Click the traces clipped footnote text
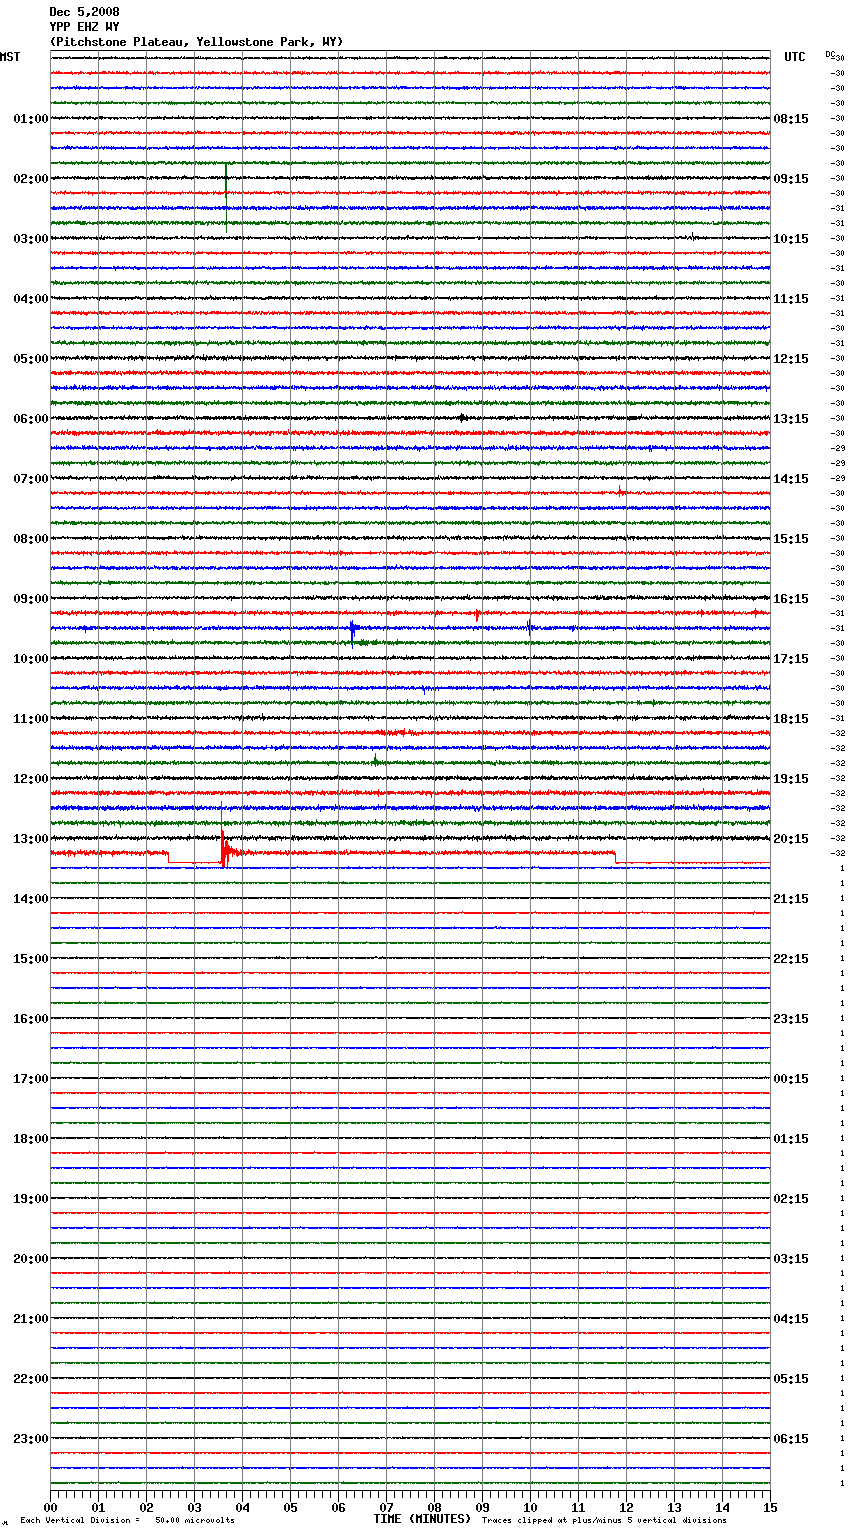 click(604, 1520)
